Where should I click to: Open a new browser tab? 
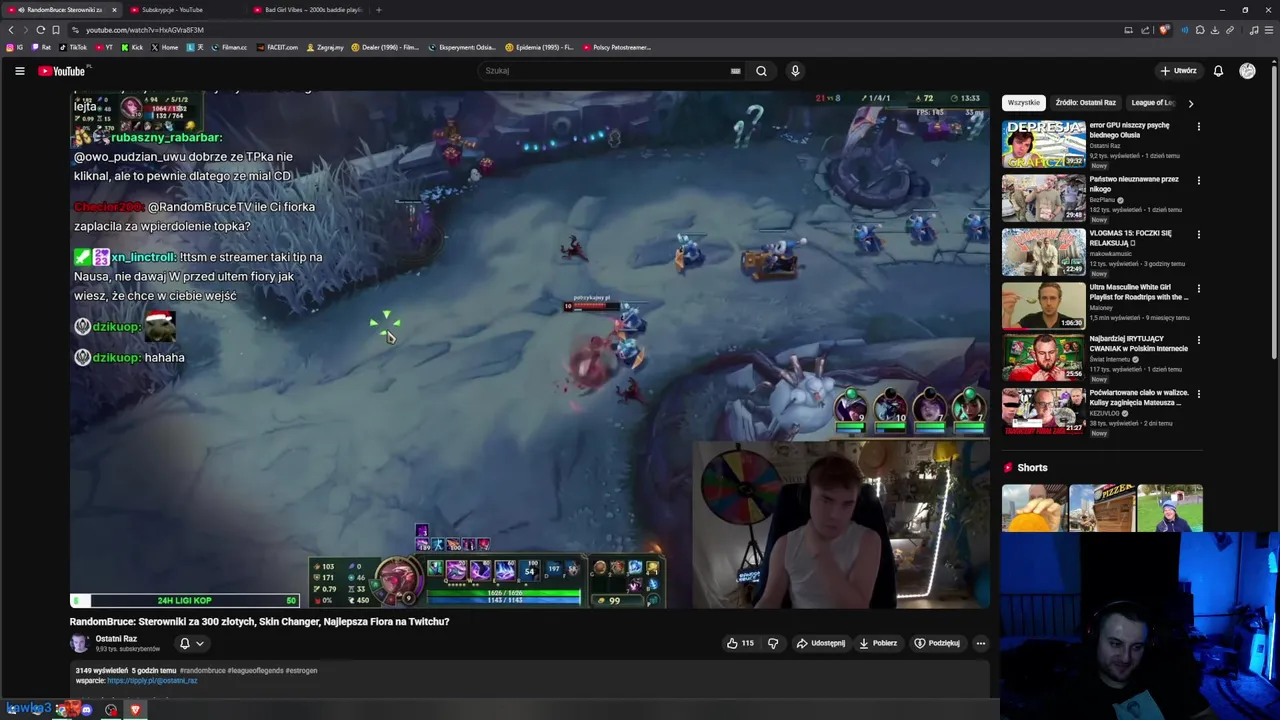pos(378,10)
